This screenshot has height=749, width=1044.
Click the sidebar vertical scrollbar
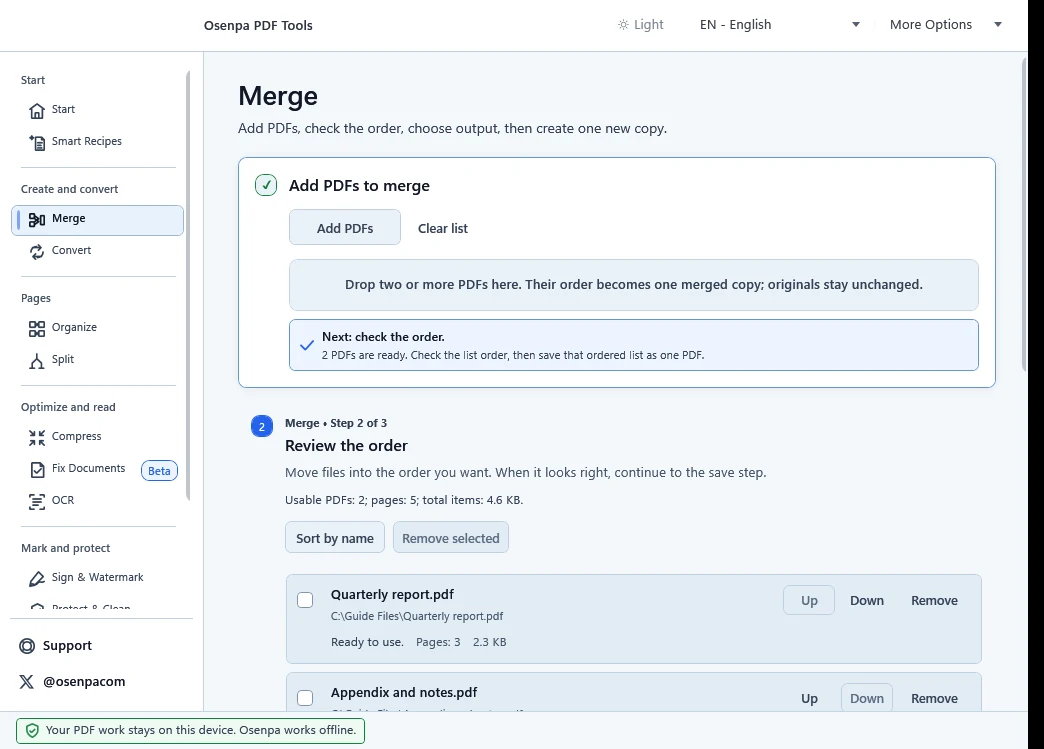188,285
